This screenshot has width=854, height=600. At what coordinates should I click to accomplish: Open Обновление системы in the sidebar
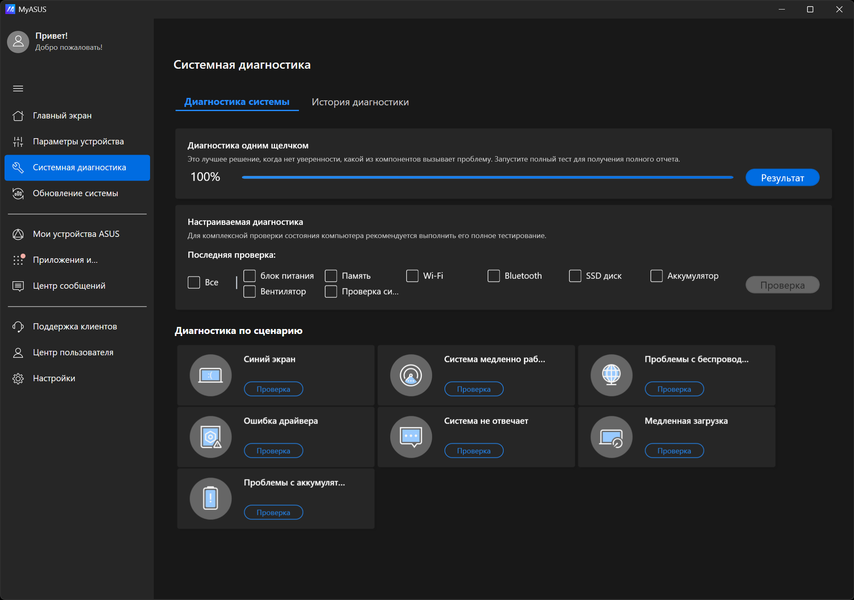75,193
